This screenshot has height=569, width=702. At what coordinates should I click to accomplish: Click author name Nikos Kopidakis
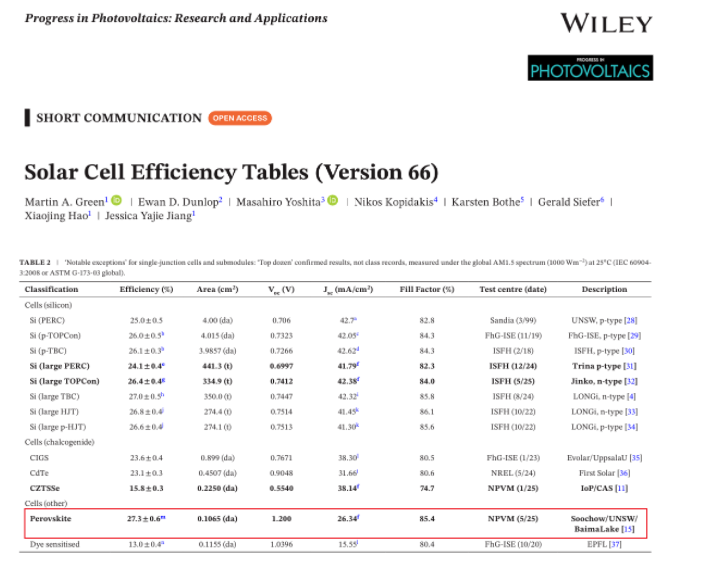tap(392, 202)
